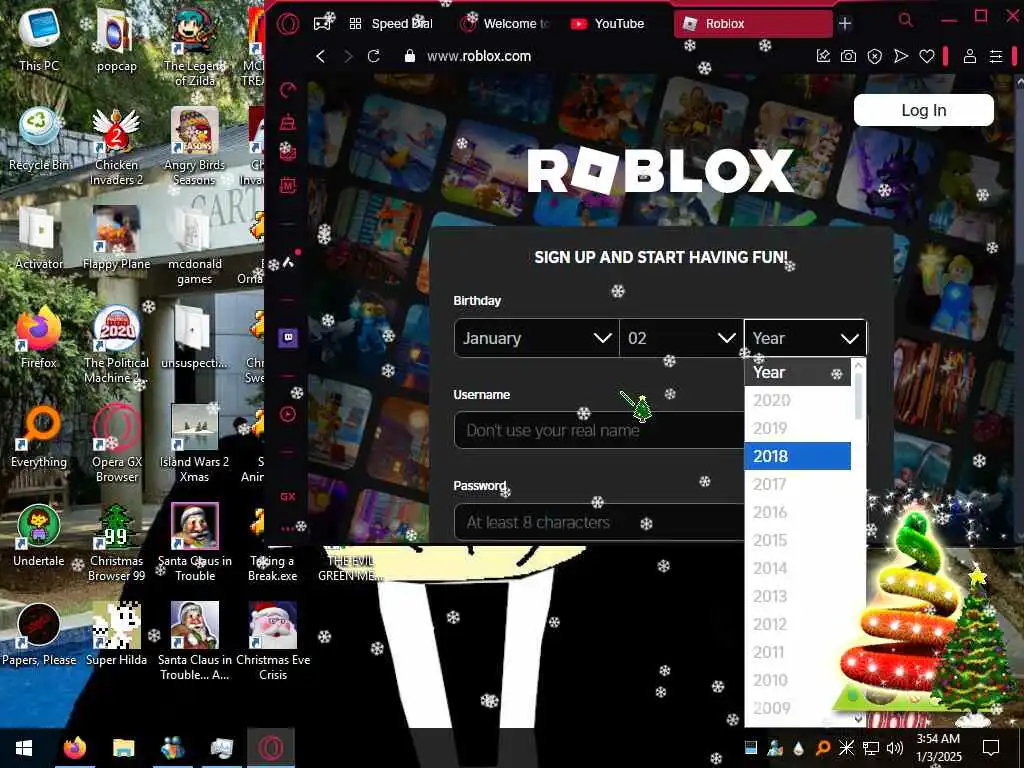Choose 2011 in the year list
1024x768 pixels.
pyautogui.click(x=797, y=652)
